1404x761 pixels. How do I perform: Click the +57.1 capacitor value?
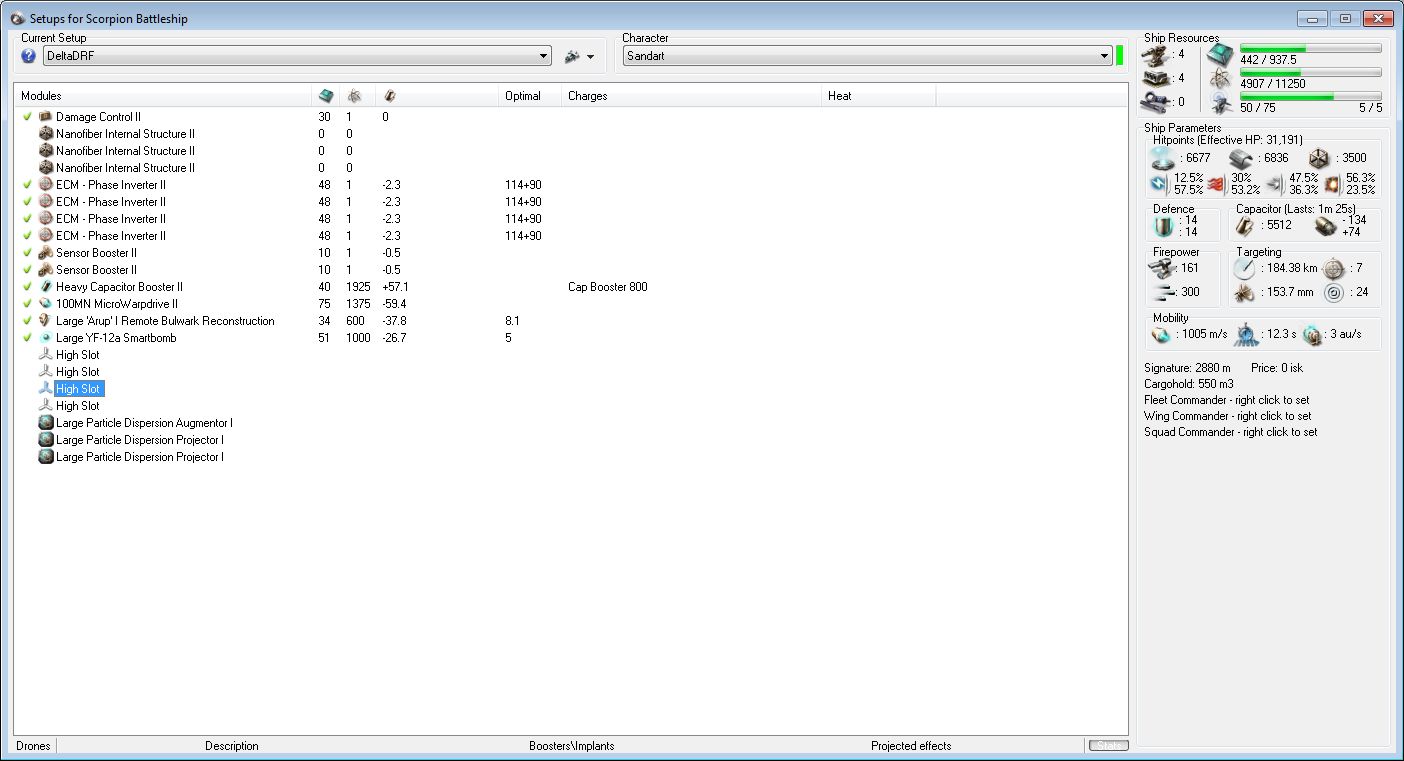395,287
